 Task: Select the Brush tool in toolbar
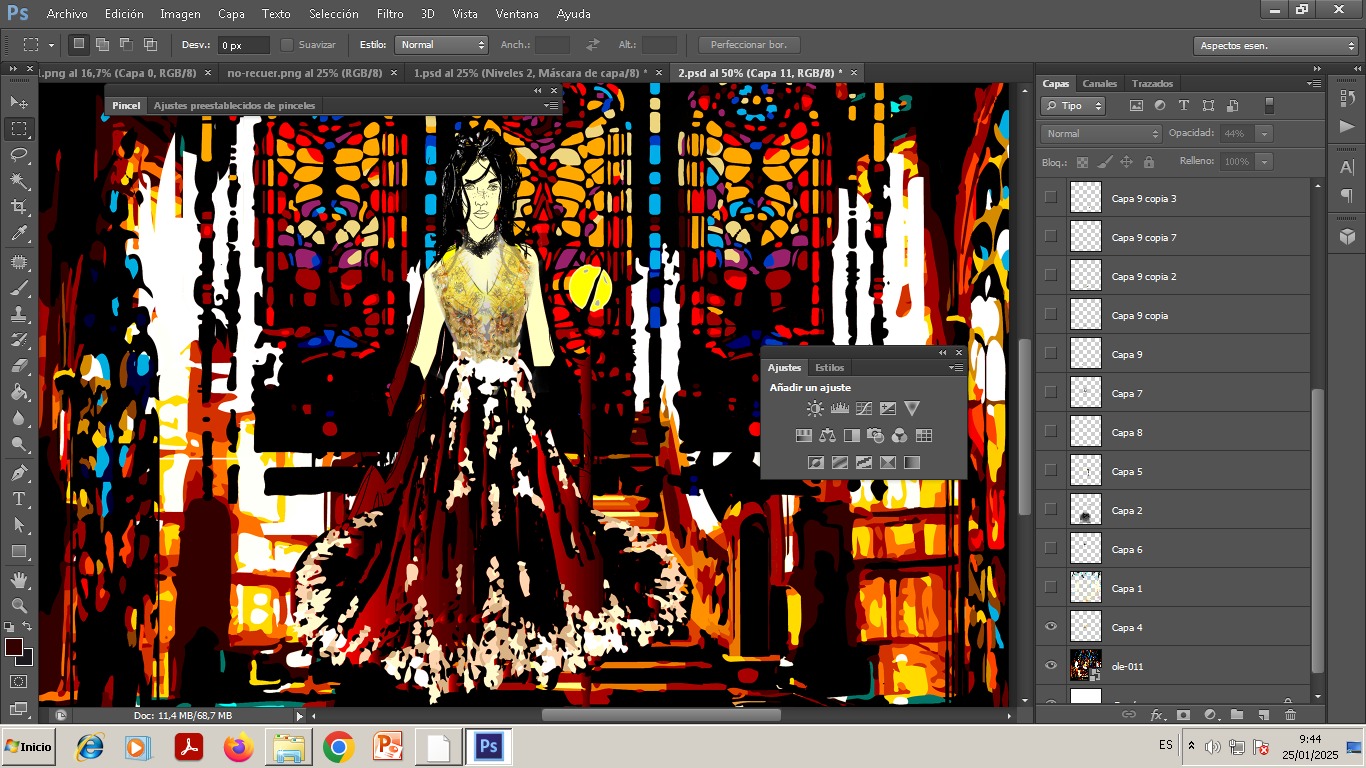pos(19,288)
